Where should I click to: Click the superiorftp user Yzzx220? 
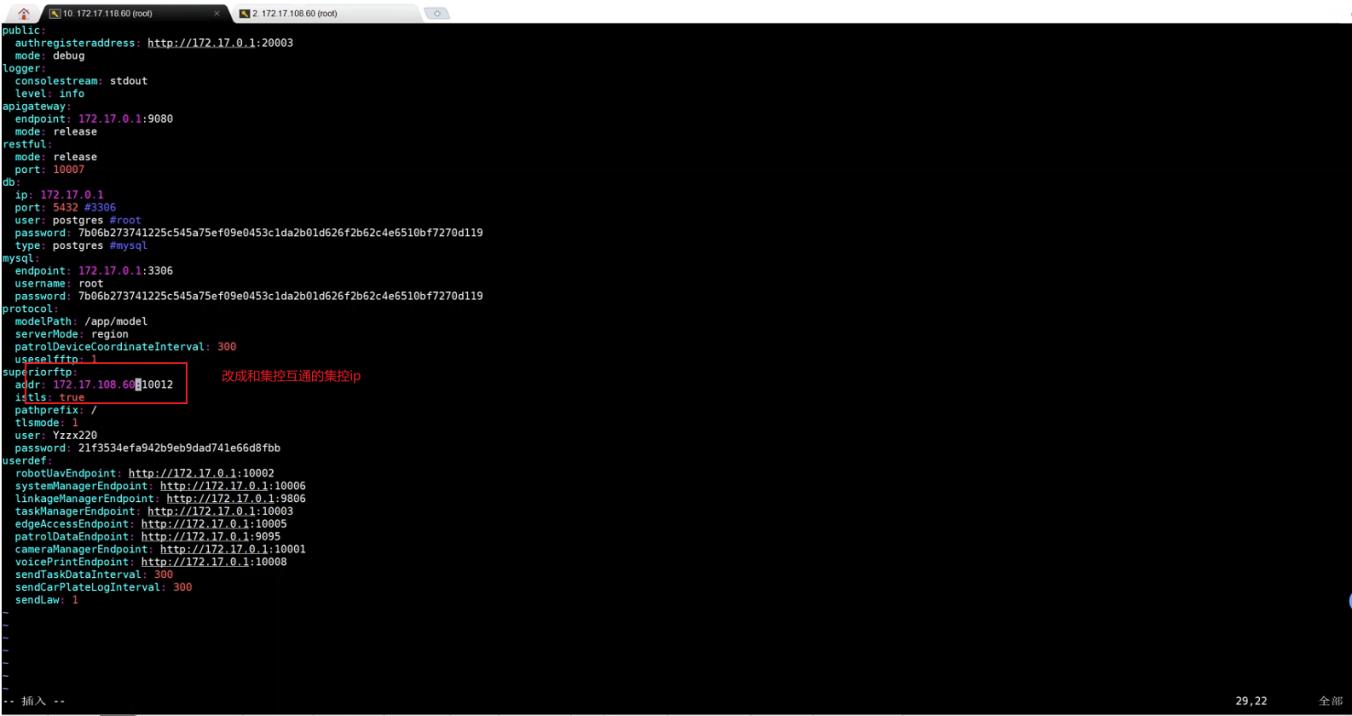pyautogui.click(x=75, y=436)
